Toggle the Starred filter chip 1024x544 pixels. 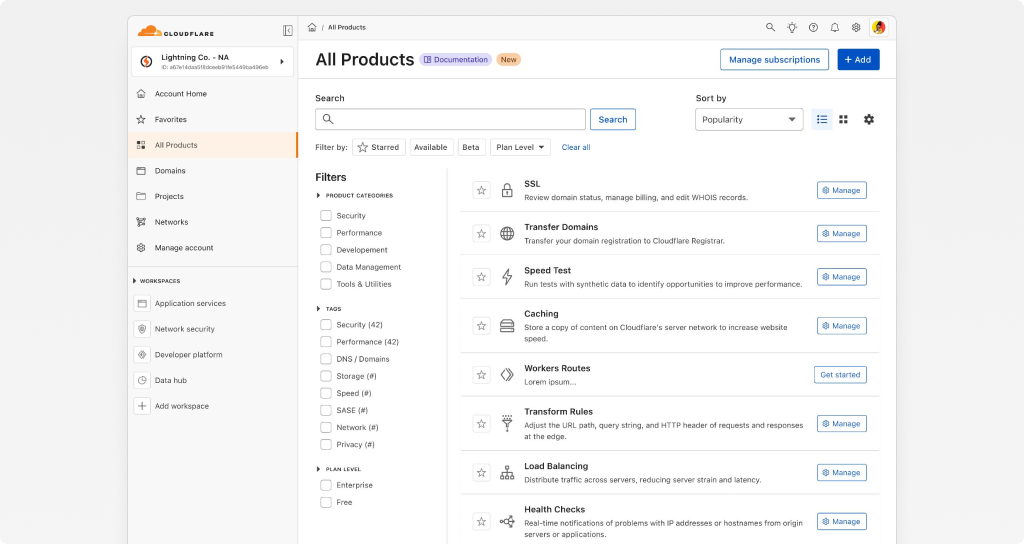pyautogui.click(x=379, y=147)
